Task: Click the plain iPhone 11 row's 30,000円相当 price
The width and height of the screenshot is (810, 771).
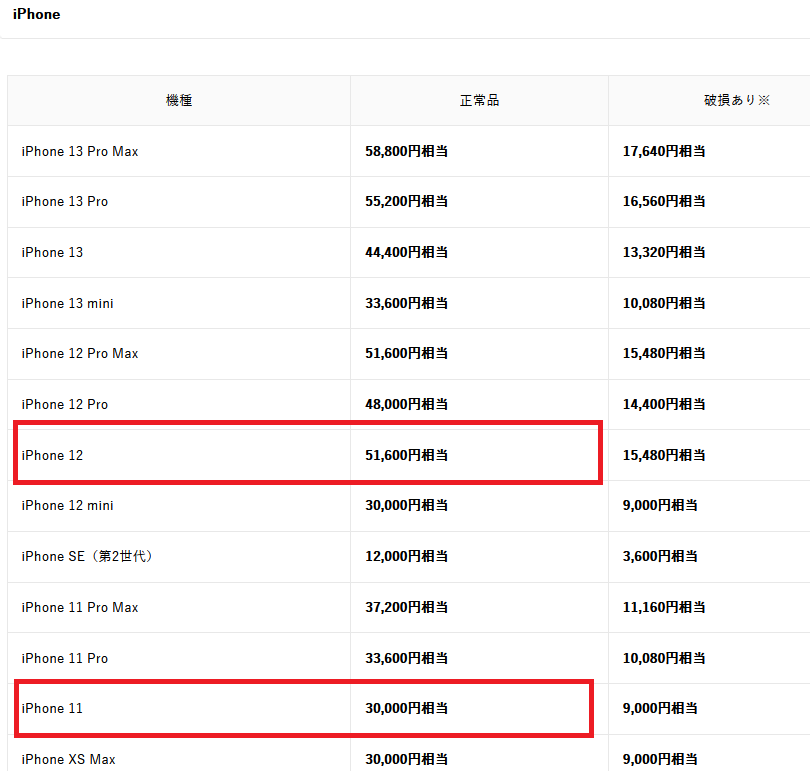Action: (407, 709)
